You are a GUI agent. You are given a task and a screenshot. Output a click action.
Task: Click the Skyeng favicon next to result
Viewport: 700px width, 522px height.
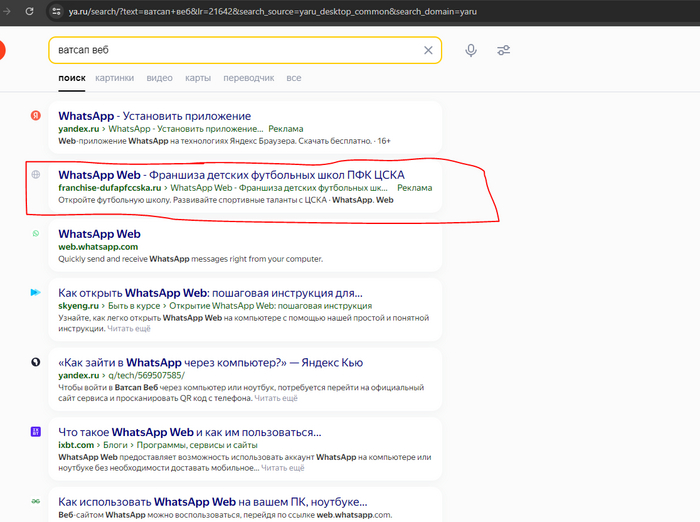(35, 292)
